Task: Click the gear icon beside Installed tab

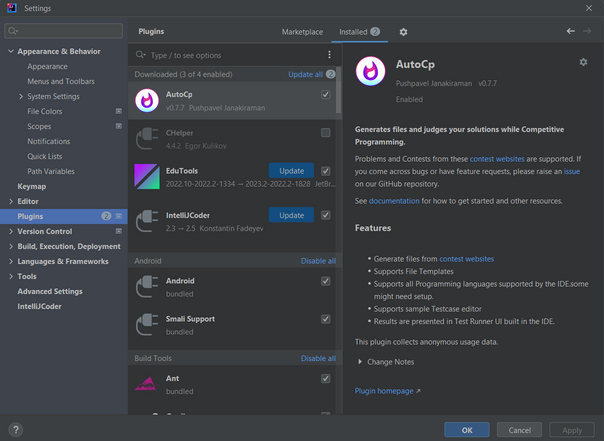Action: click(x=403, y=32)
